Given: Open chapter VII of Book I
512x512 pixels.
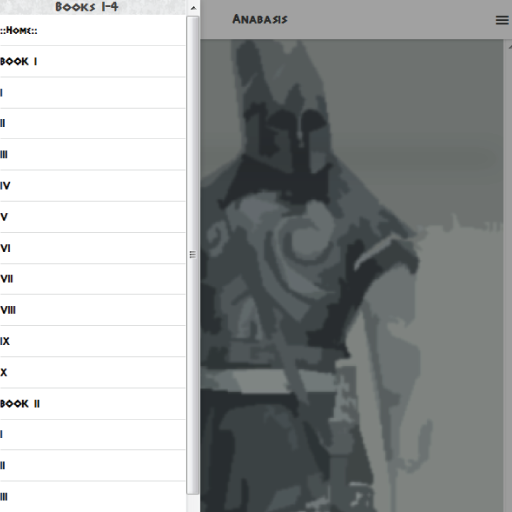Looking at the screenshot, I should (92, 279).
